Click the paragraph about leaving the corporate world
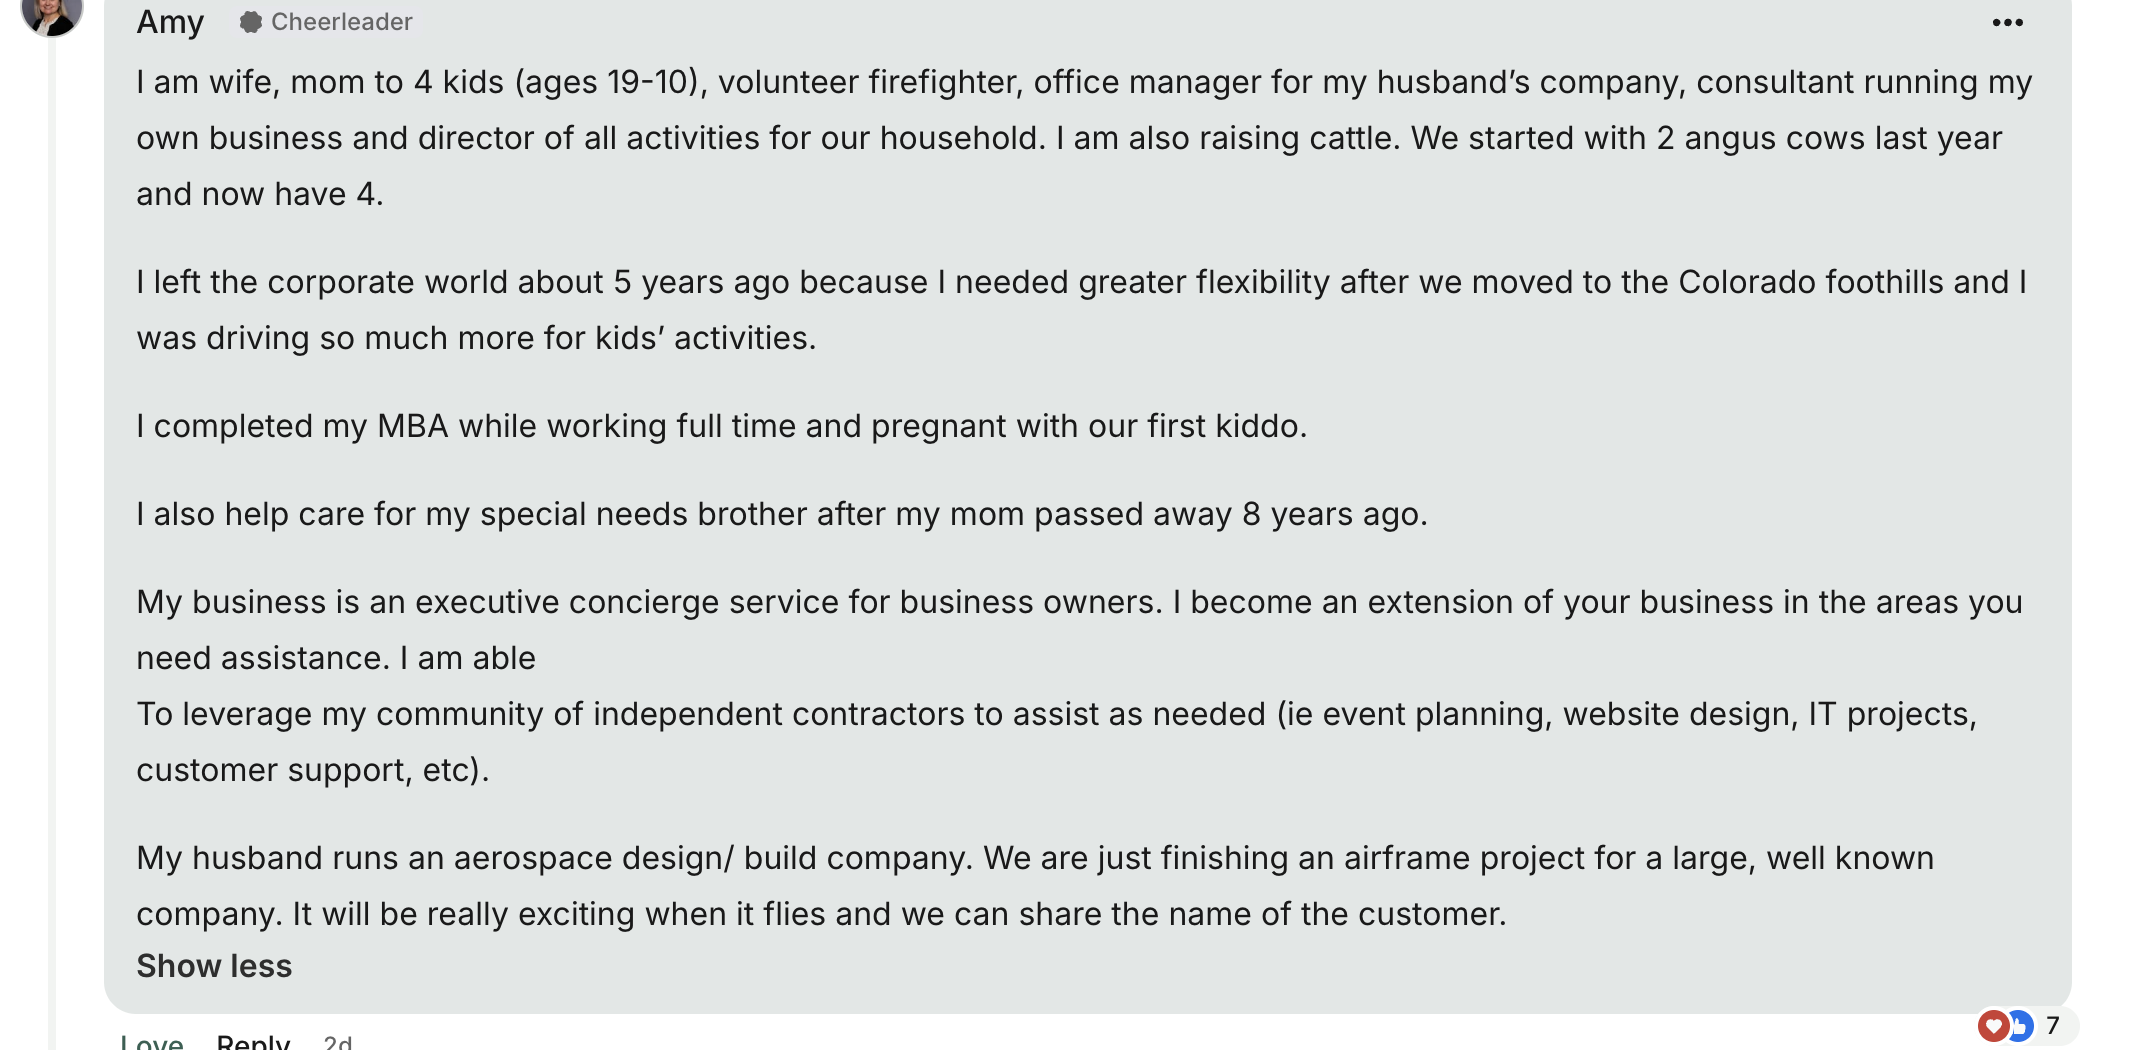The height and width of the screenshot is (1050, 2148). tap(1082, 310)
